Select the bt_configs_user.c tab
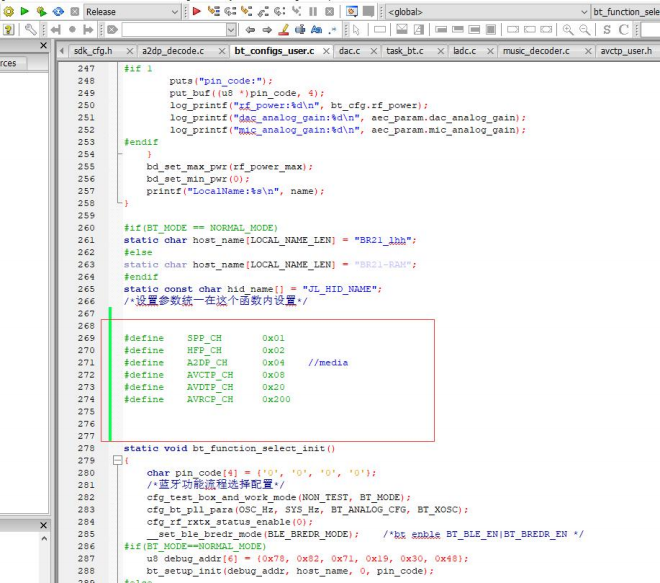The width and height of the screenshot is (660, 583). coord(274,51)
